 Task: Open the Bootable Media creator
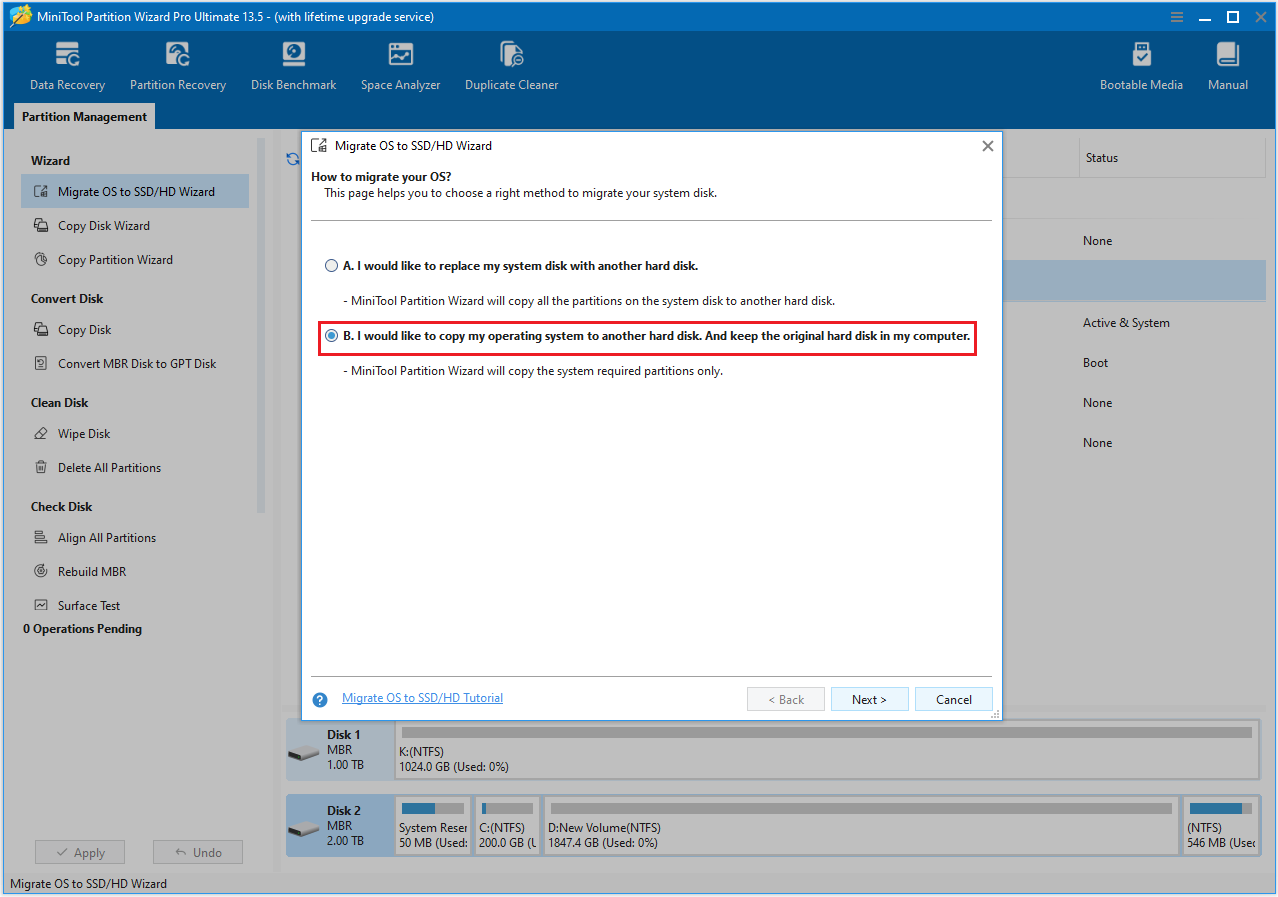coord(1141,65)
